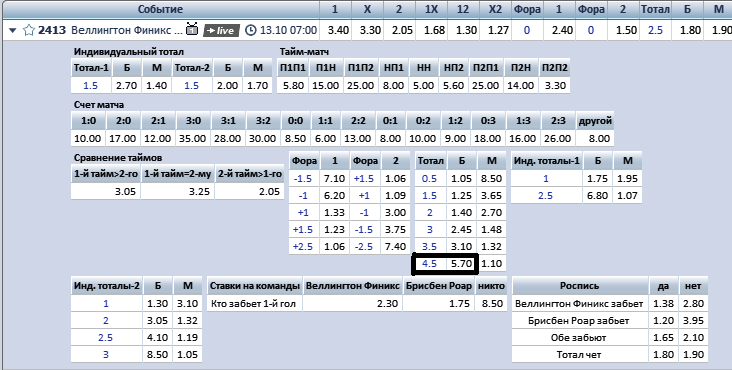Screen dimensions: 732x370
Task: Pick Инд. тоталы-2 2.5 over odds 4.10
Action: pos(157,337)
